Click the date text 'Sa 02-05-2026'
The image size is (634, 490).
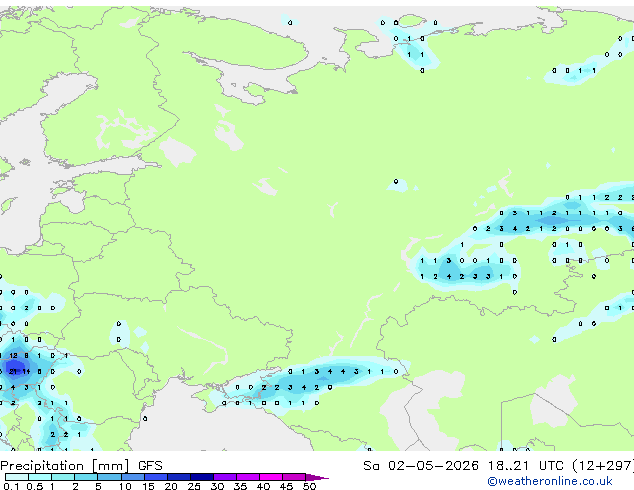pyautogui.click(x=421, y=466)
